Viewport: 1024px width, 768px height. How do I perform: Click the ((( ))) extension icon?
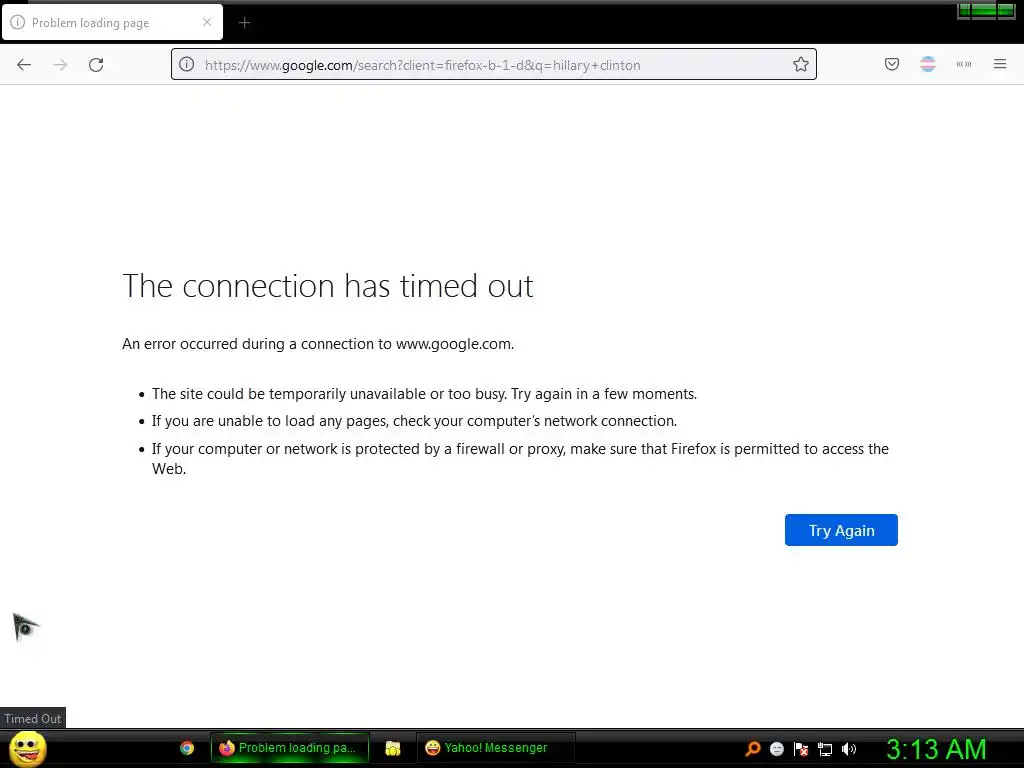pyautogui.click(x=964, y=64)
